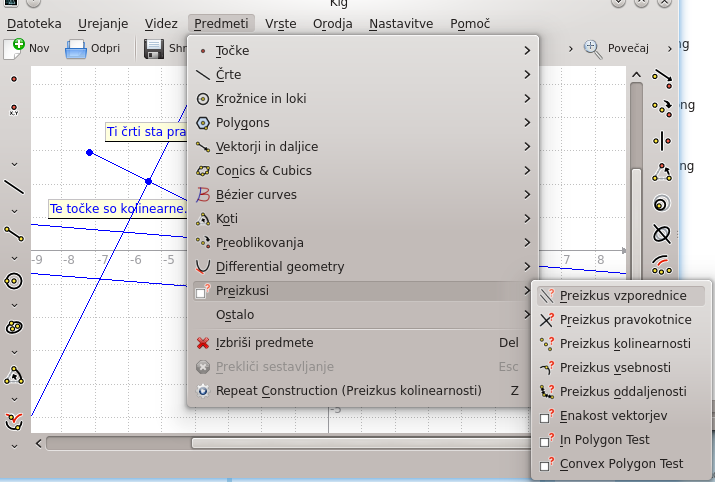Screen dimensions: 715x482
Task: Open toolbar overflow chevron left of Povečaj
Action: coord(570,48)
